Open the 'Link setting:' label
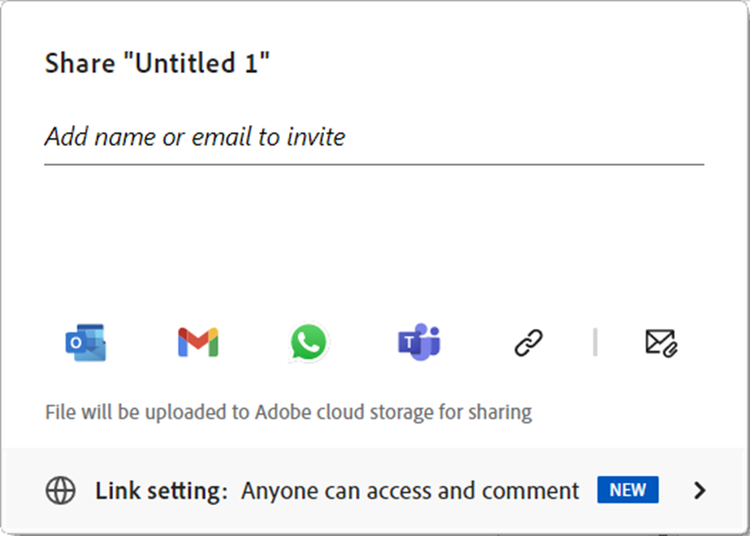Image resolution: width=750 pixels, height=536 pixels. 162,491
